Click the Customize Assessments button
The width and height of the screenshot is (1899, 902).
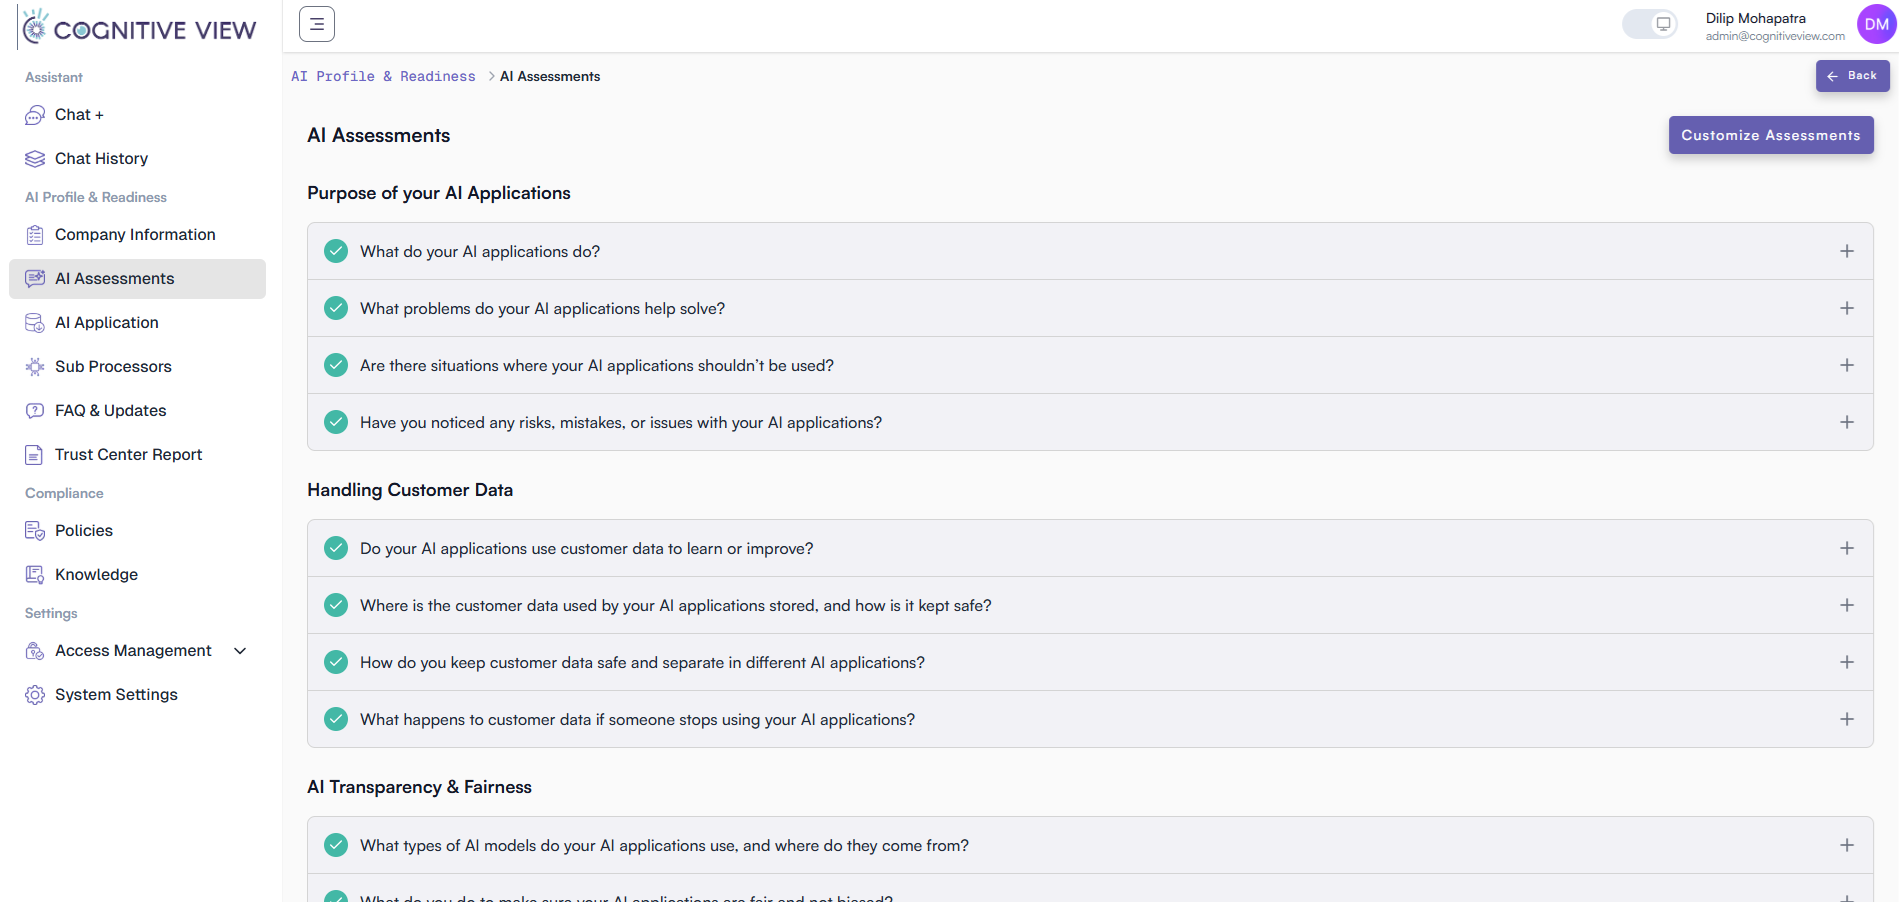(x=1770, y=135)
